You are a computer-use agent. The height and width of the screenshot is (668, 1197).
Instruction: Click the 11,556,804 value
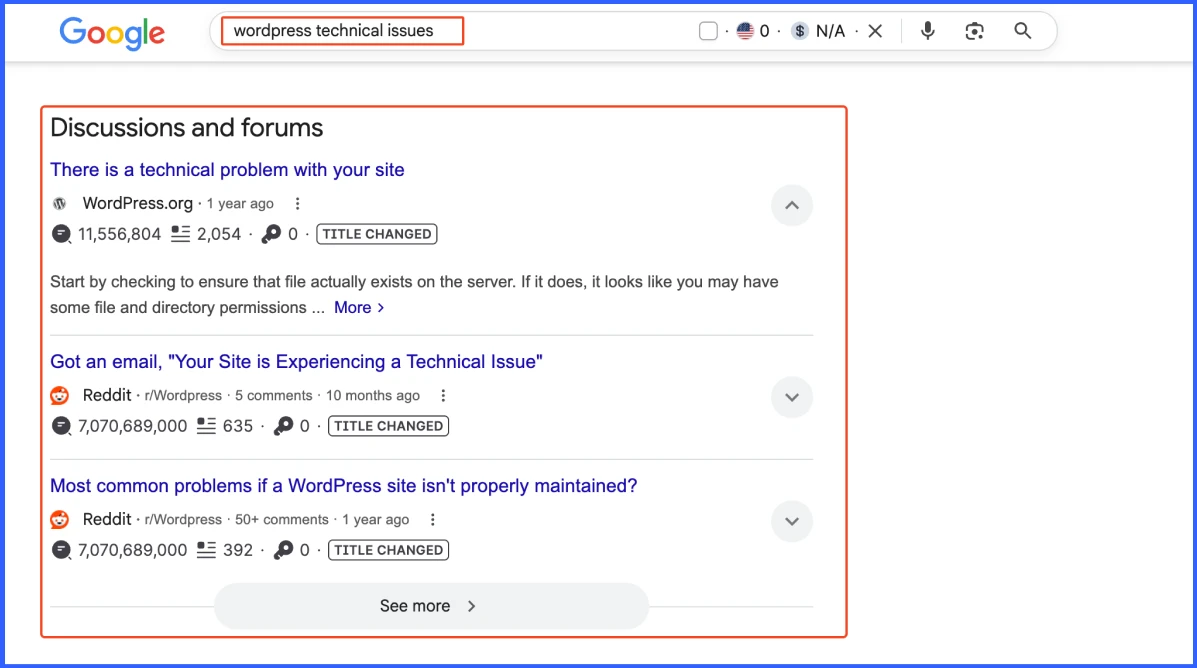pos(120,234)
